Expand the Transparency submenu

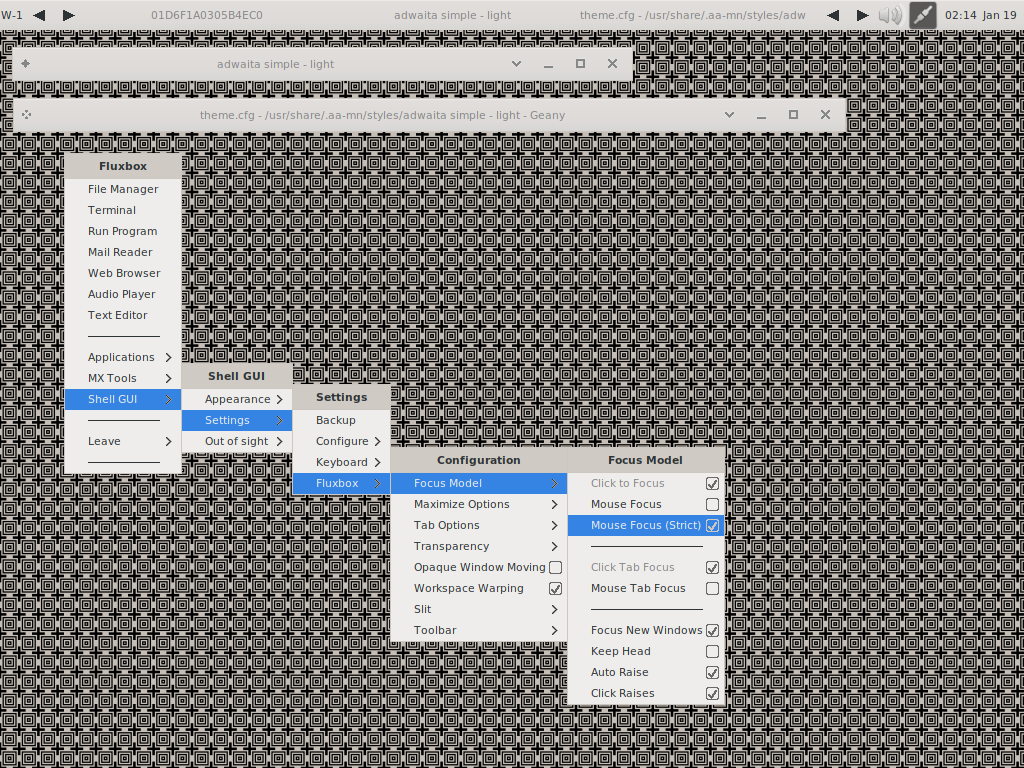(479, 546)
